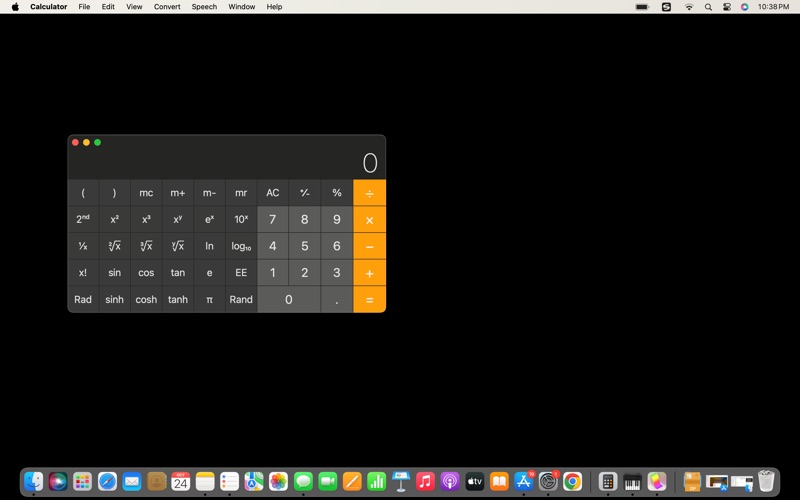Viewport: 800px width, 500px height.
Task: Open the Convert menu
Action: tap(167, 7)
